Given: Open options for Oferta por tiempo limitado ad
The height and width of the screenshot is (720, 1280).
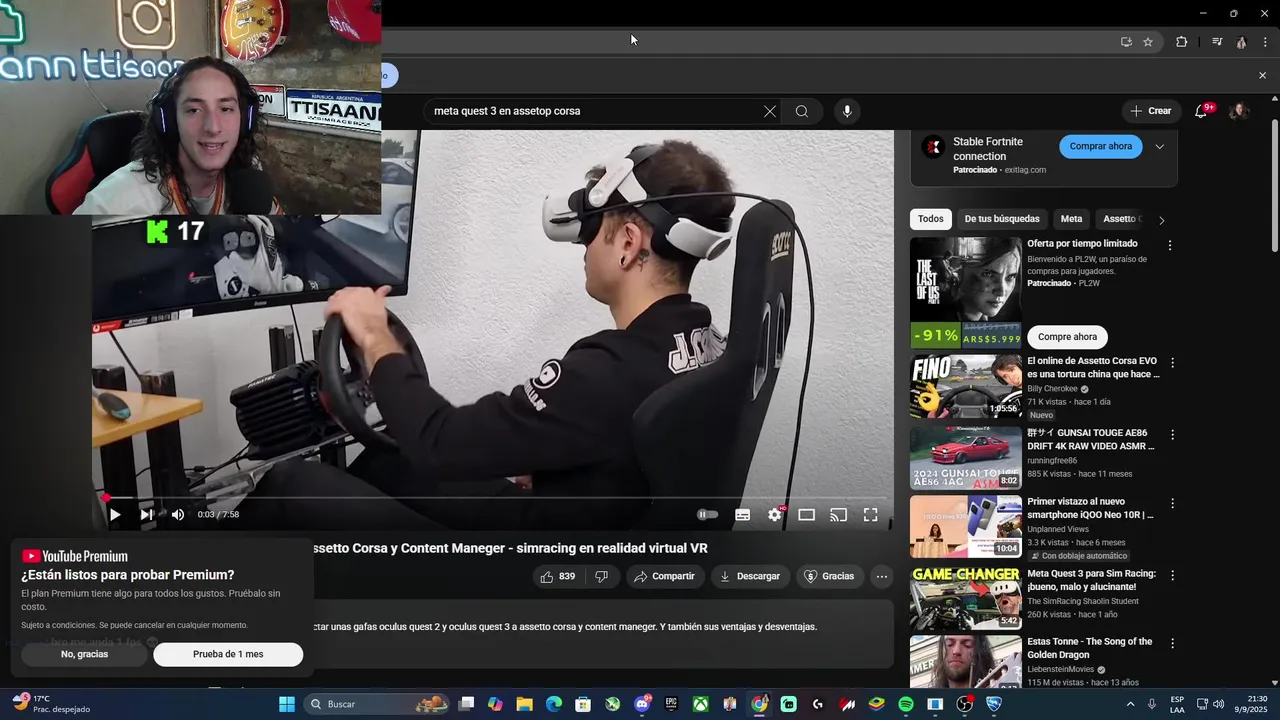Looking at the screenshot, I should tap(1170, 245).
